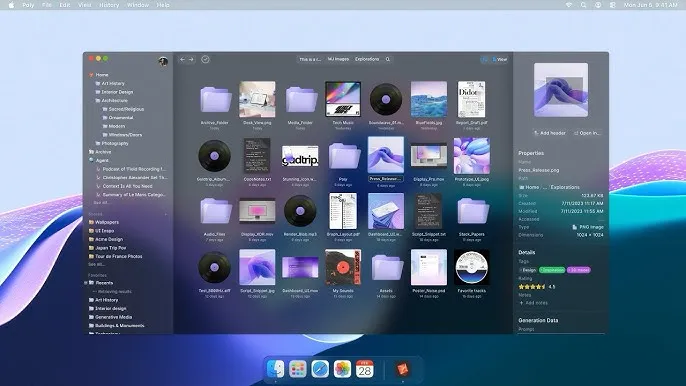Open the Edit menu
Viewport: 686px width, 386px height.
point(65,5)
